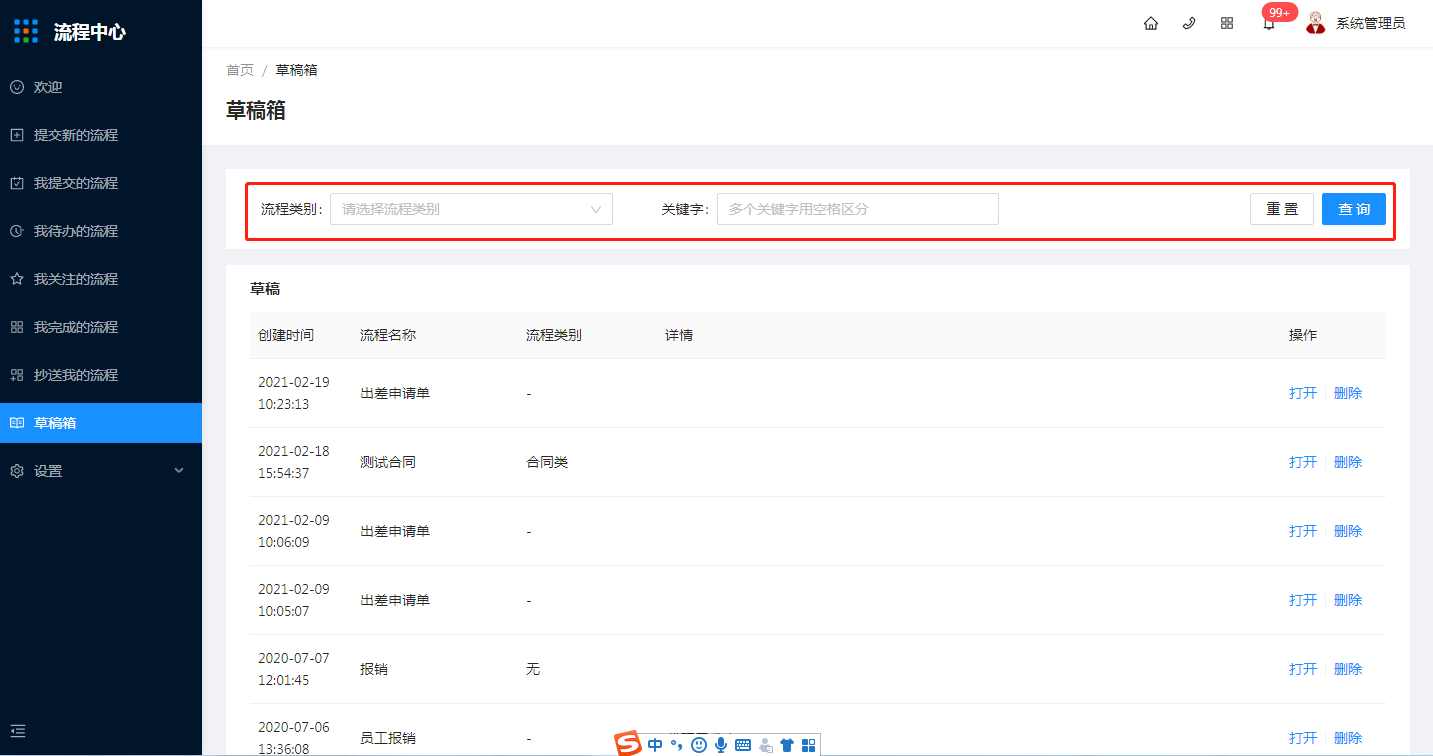Click the Sogou S input method icon
The image size is (1433, 756).
[627, 744]
